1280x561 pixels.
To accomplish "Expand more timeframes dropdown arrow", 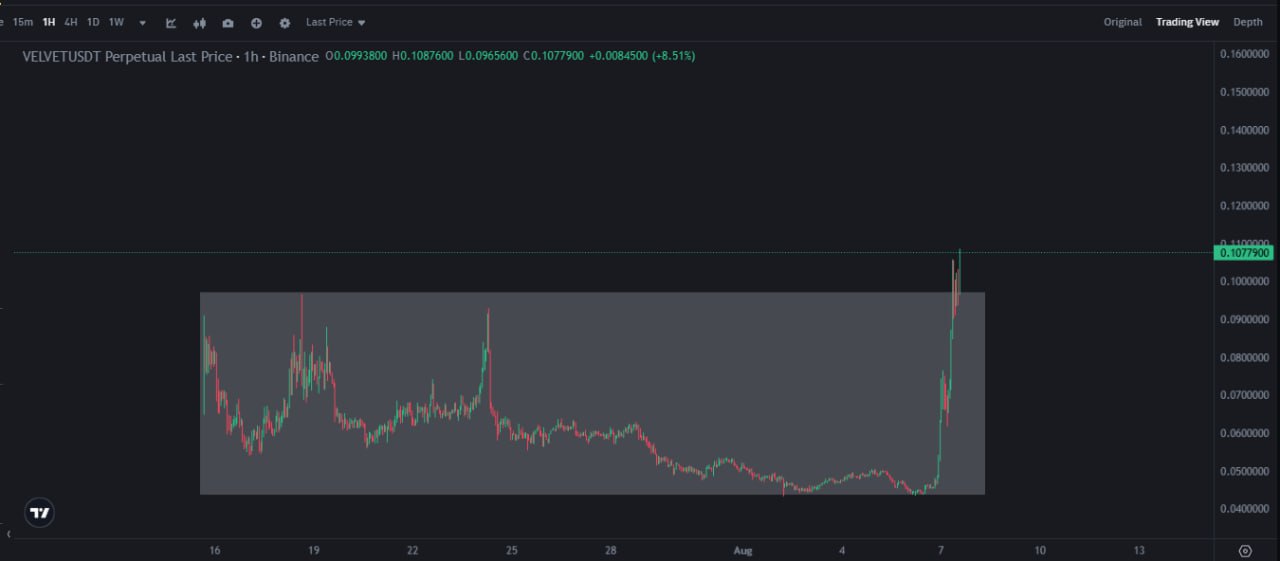I will pos(142,22).
